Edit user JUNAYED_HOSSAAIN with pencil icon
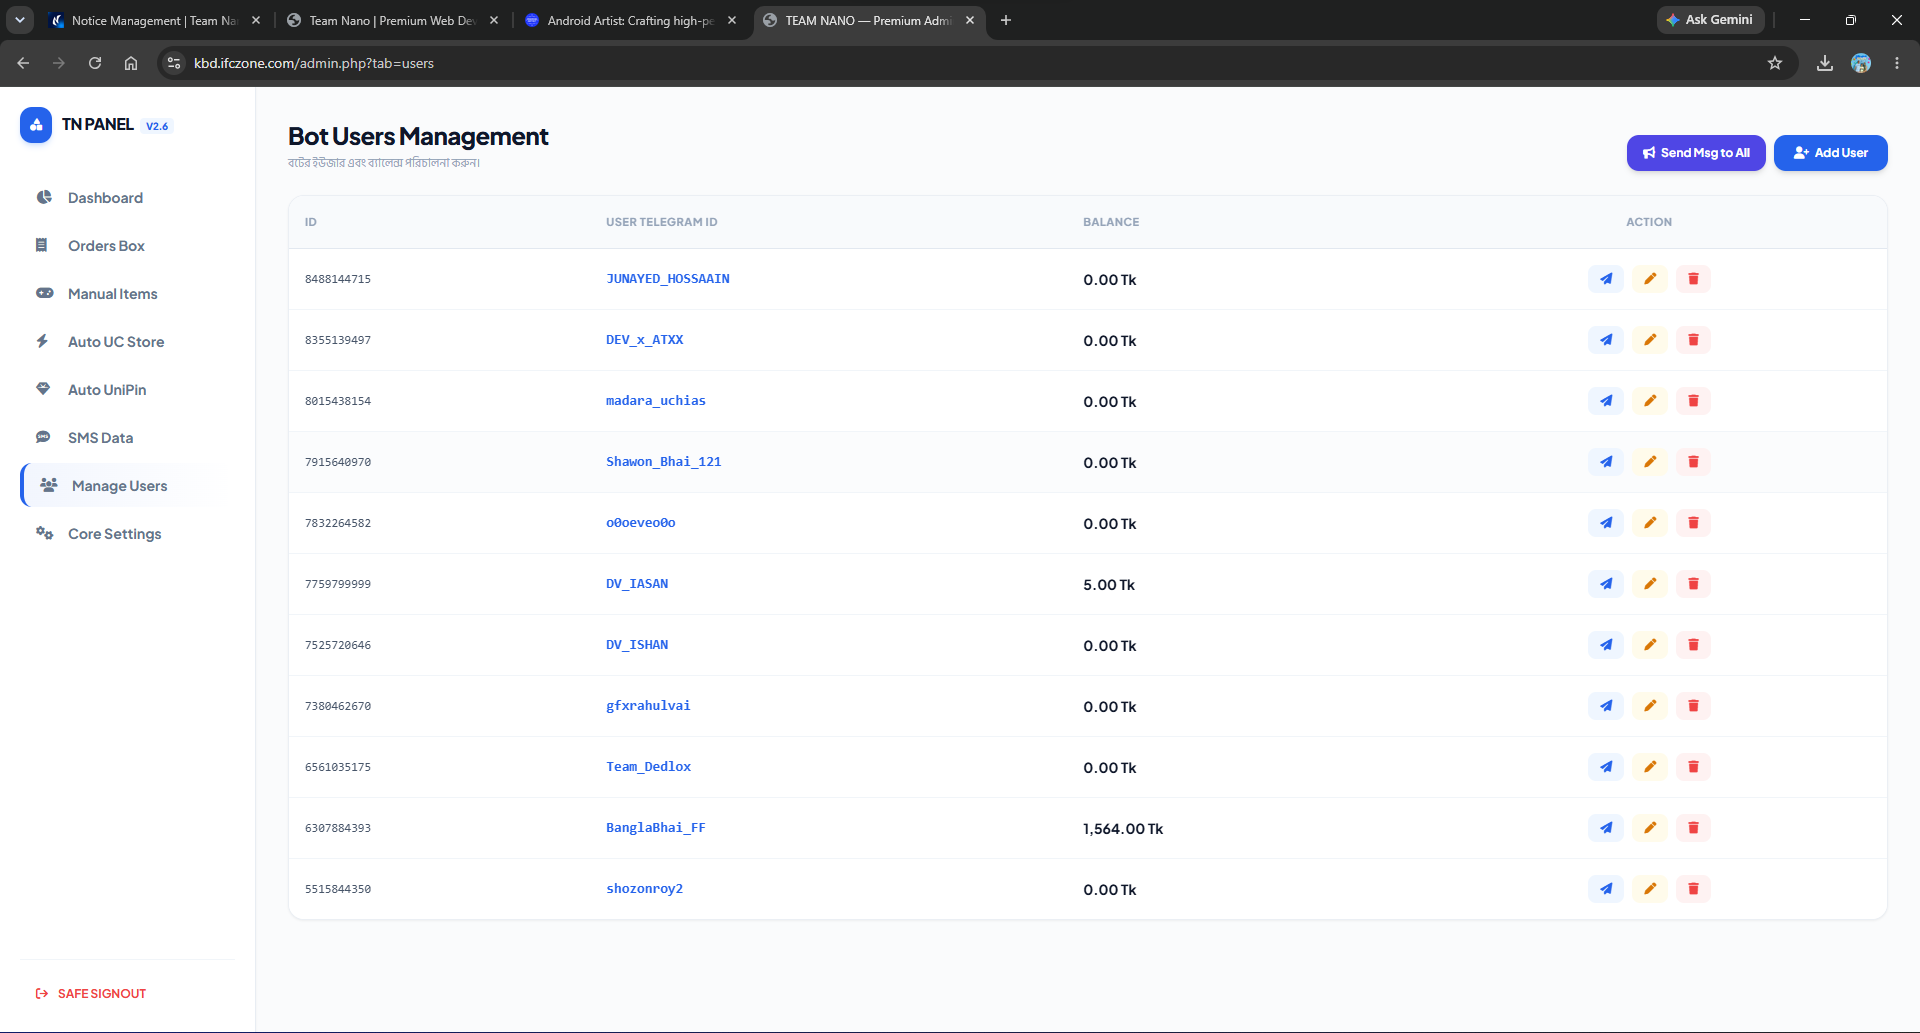Viewport: 1920px width, 1033px height. 1650,279
